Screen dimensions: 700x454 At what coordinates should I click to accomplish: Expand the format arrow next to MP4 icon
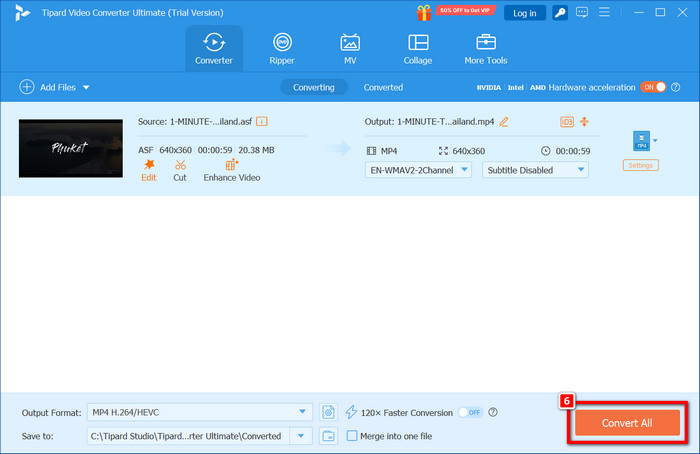[x=655, y=141]
